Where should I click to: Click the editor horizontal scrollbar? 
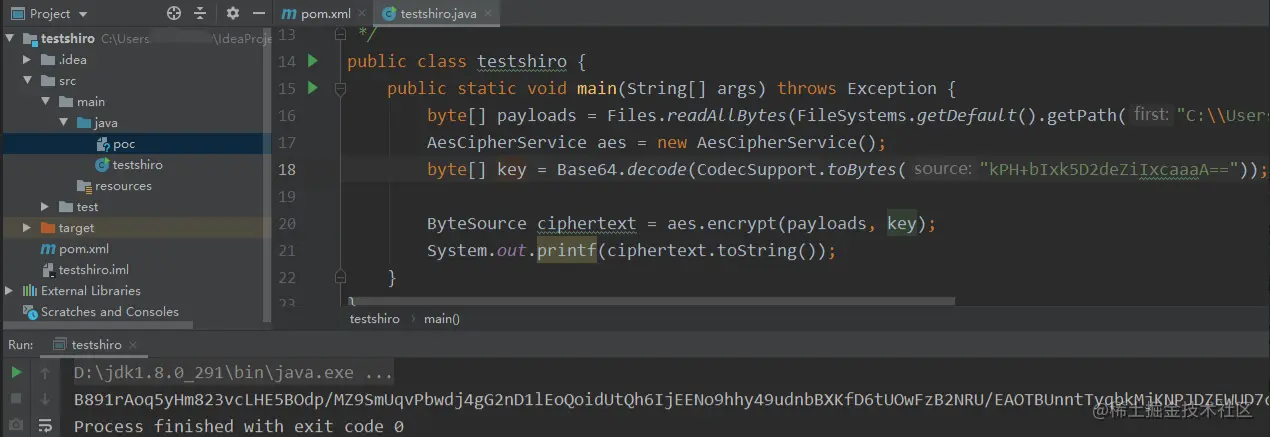point(650,300)
